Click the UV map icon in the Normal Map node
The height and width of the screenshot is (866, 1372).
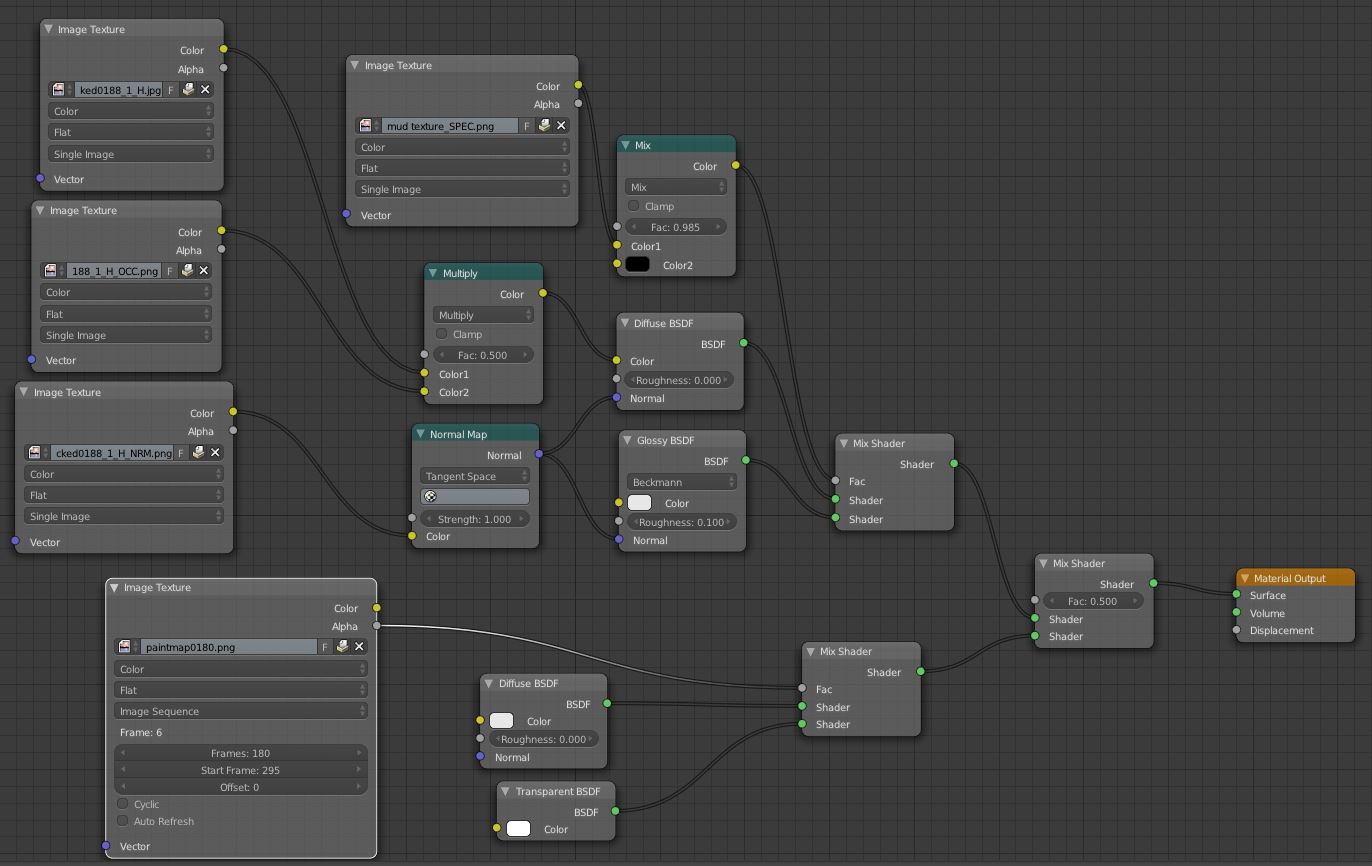(431, 496)
